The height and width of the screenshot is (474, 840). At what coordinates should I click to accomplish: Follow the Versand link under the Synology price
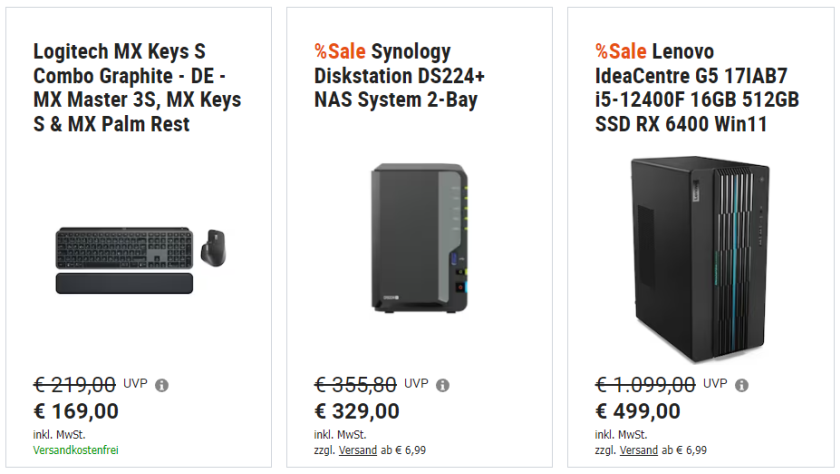(x=359, y=451)
